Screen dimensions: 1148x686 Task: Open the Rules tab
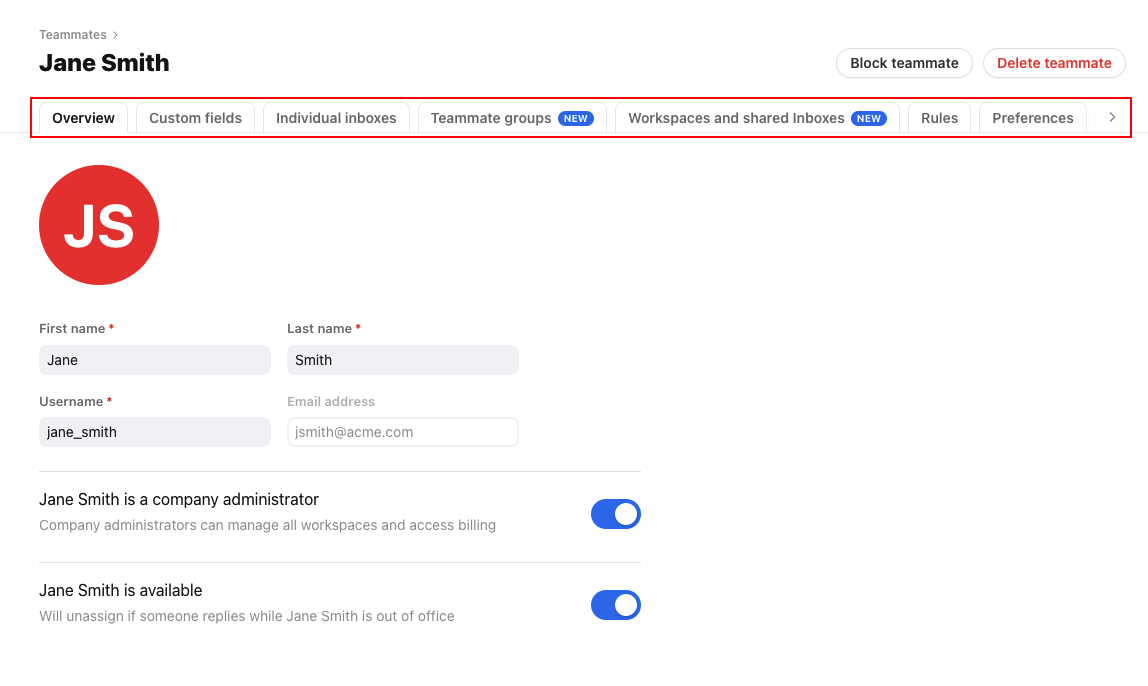coord(939,118)
